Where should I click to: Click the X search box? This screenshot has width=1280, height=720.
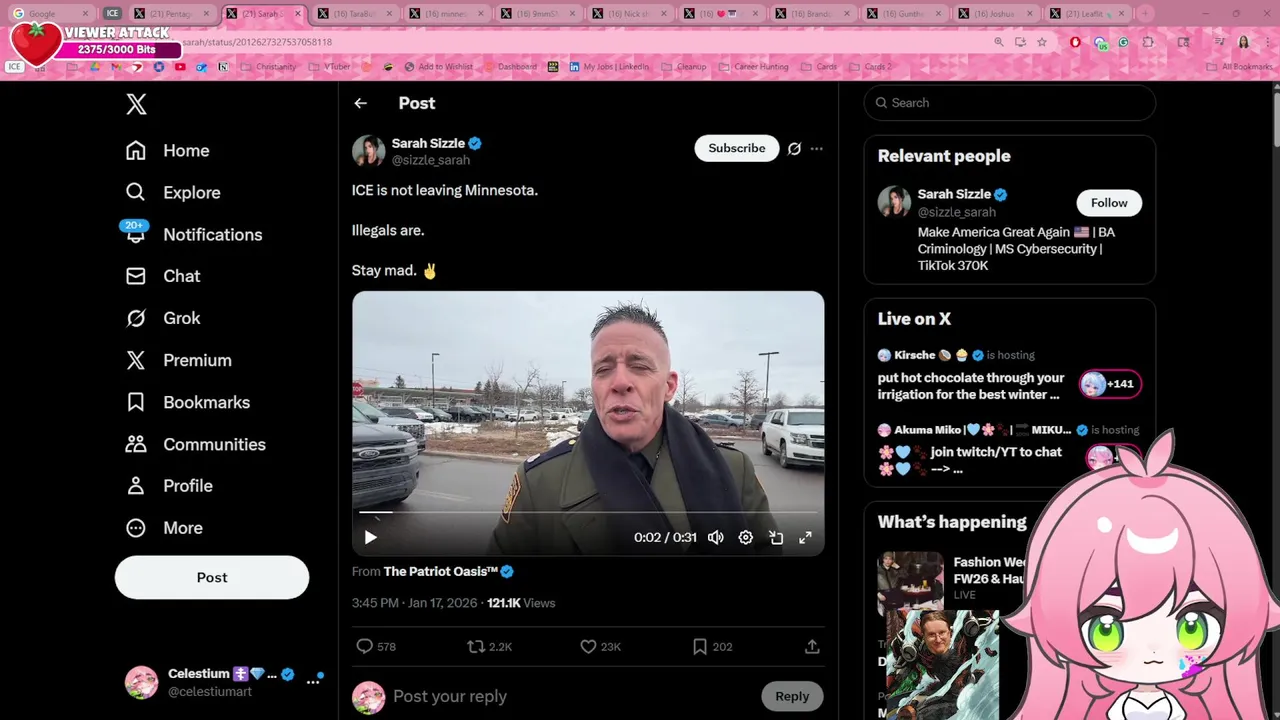click(1010, 103)
